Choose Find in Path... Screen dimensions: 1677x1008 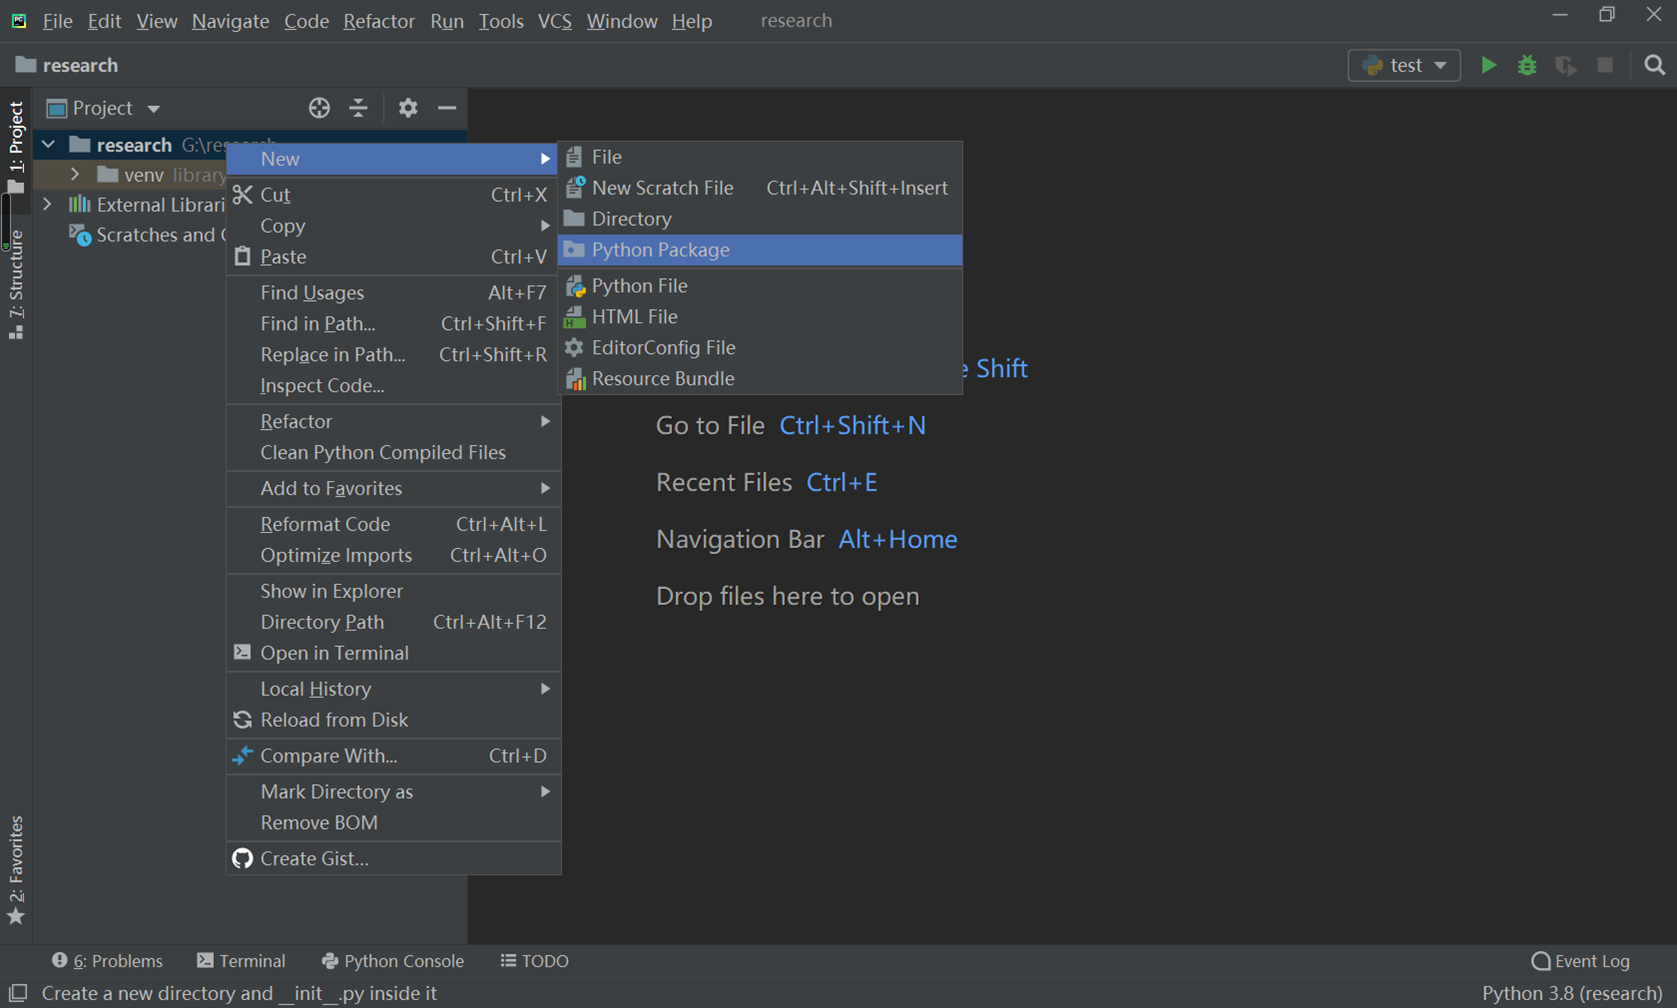click(393, 324)
